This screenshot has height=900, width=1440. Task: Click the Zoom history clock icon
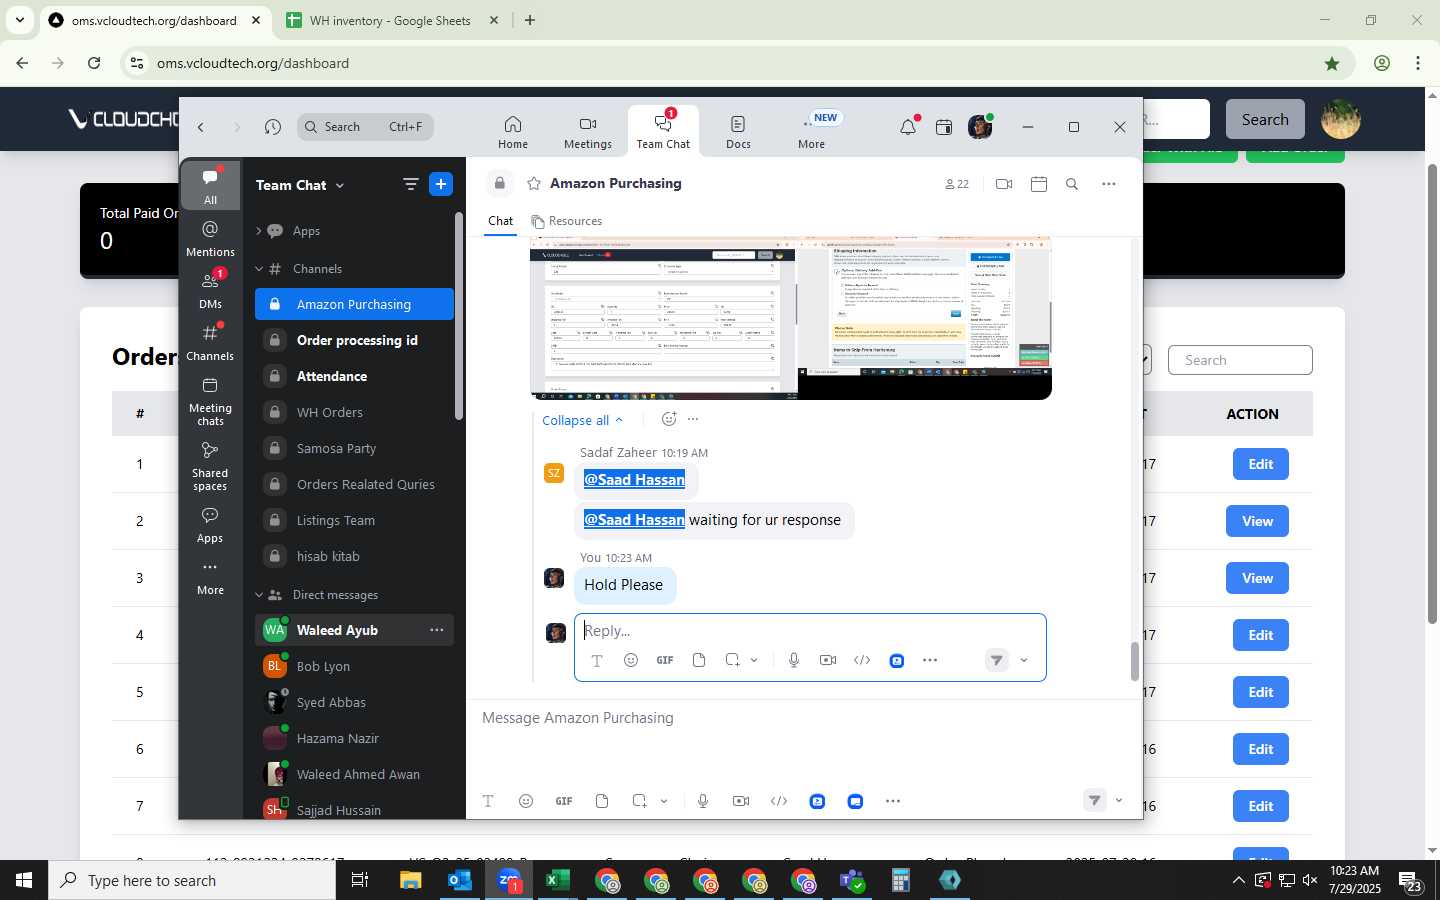pos(273,127)
